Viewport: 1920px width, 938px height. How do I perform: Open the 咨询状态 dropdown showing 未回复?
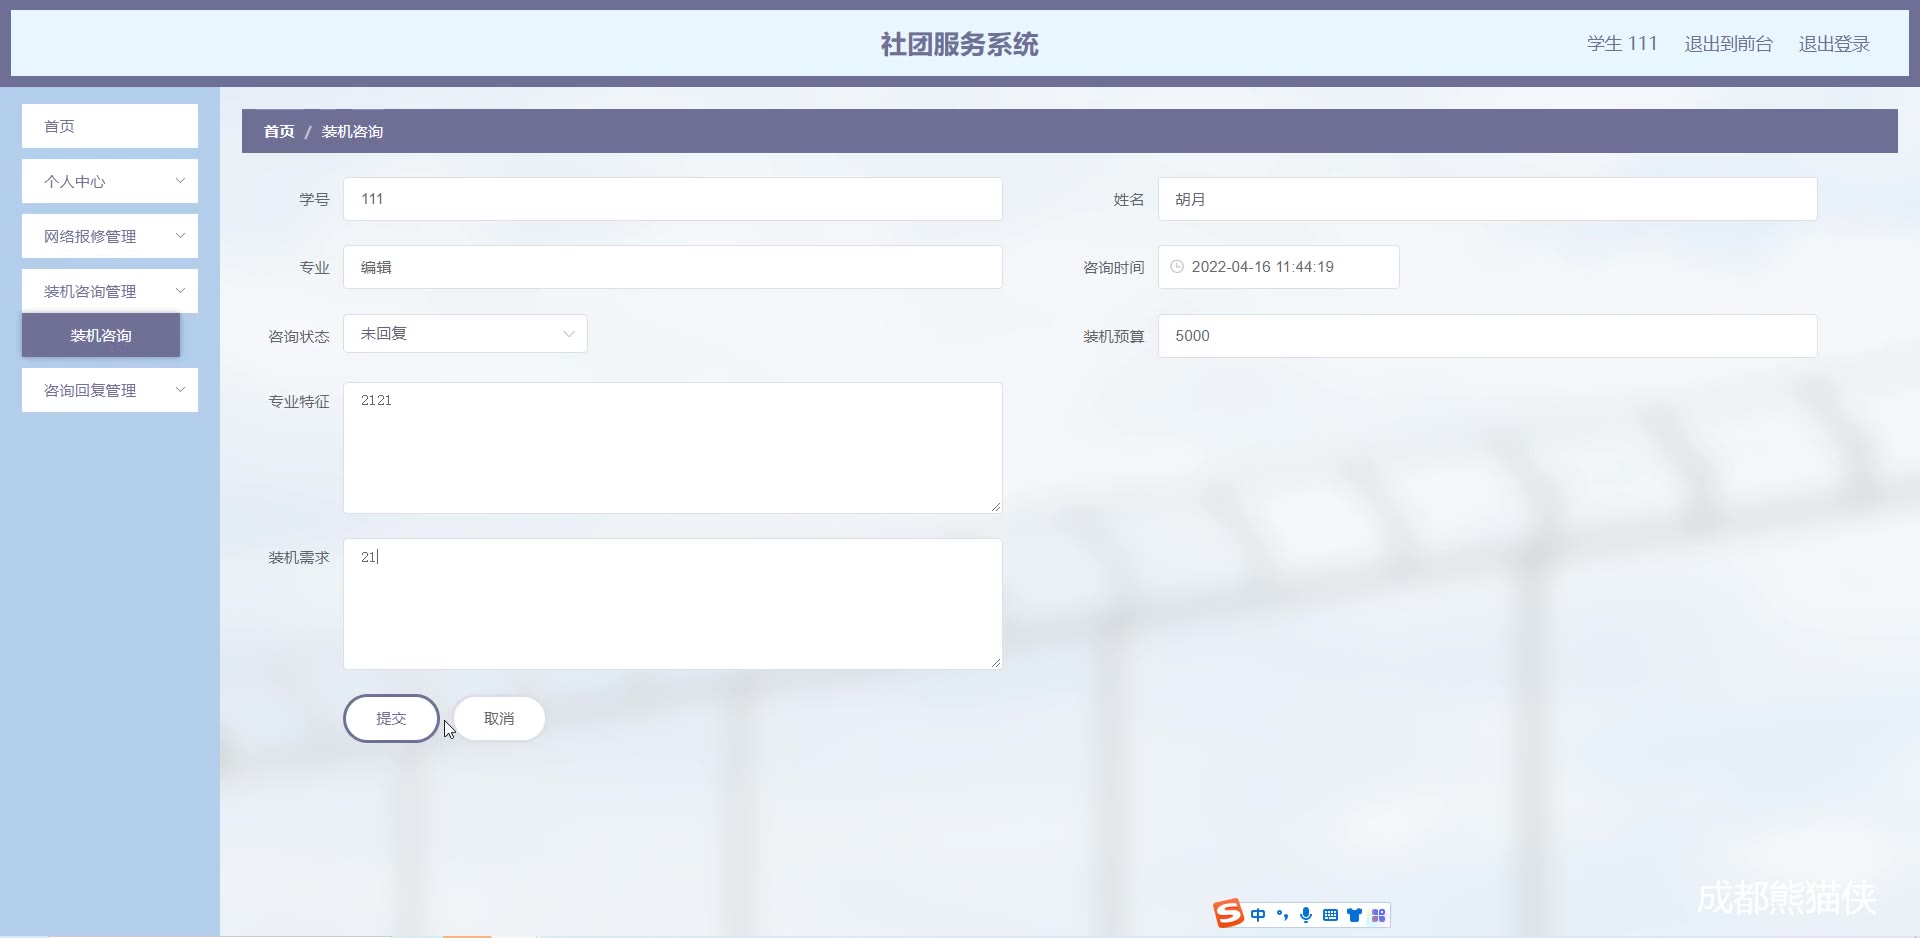pos(465,334)
